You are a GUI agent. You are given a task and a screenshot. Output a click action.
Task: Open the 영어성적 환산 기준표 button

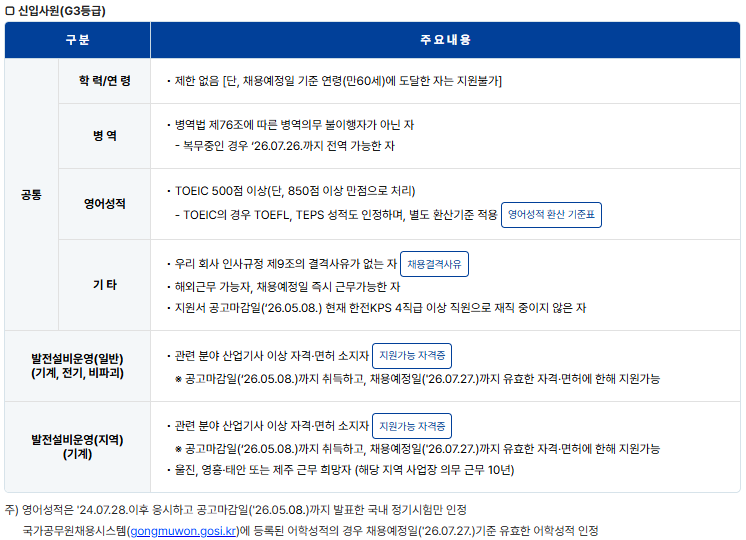[551, 214]
